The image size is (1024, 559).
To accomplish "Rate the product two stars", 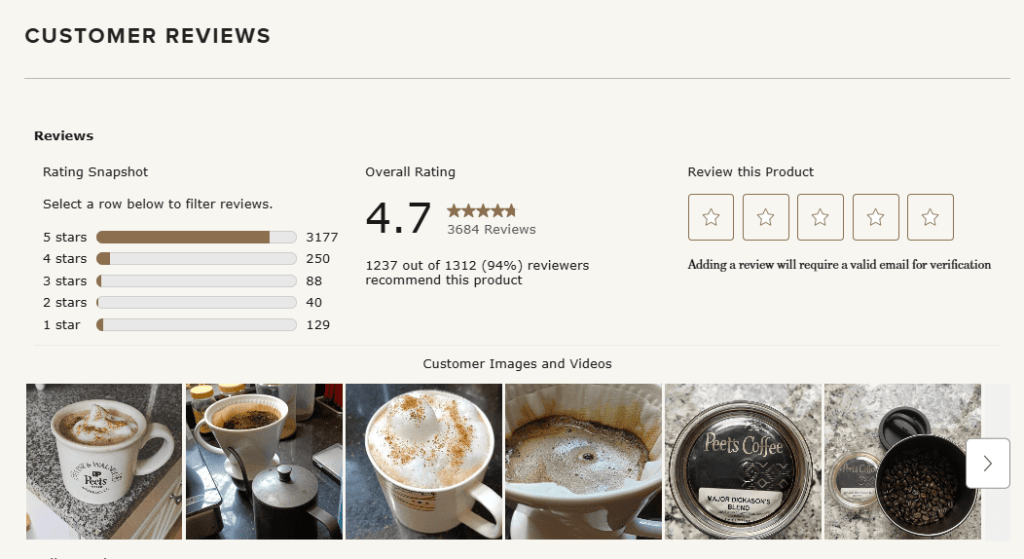I will click(x=765, y=217).
